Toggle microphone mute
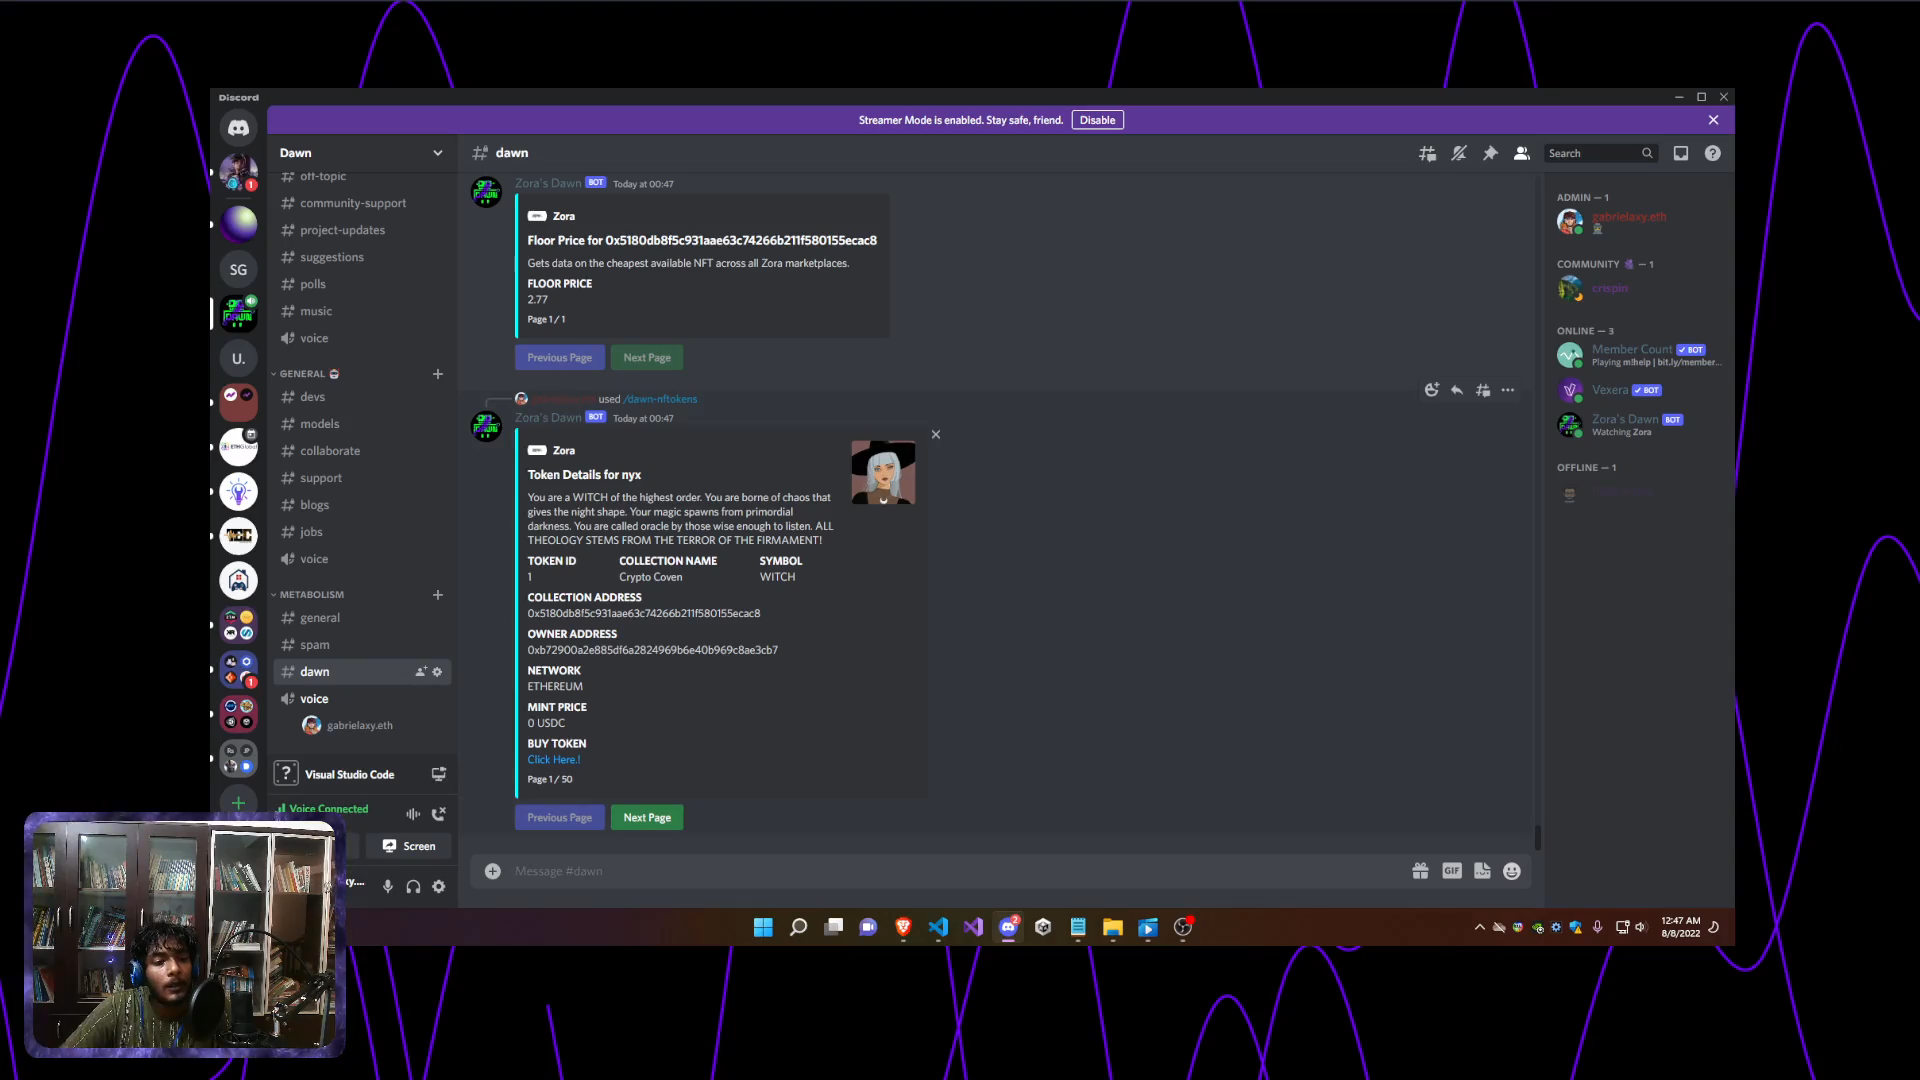The width and height of the screenshot is (1920, 1080). tap(387, 887)
